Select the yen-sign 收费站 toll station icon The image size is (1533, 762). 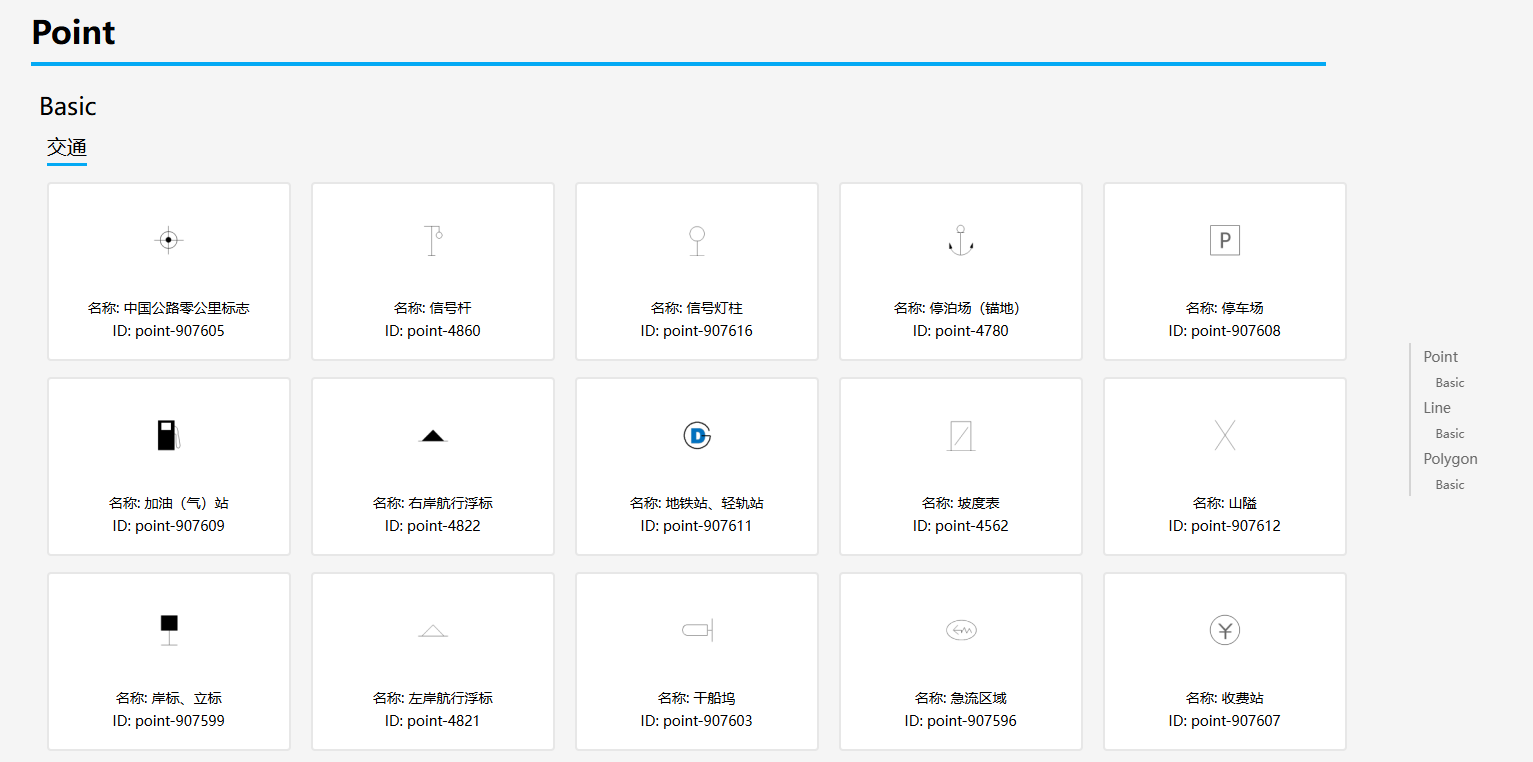[x=1225, y=630]
